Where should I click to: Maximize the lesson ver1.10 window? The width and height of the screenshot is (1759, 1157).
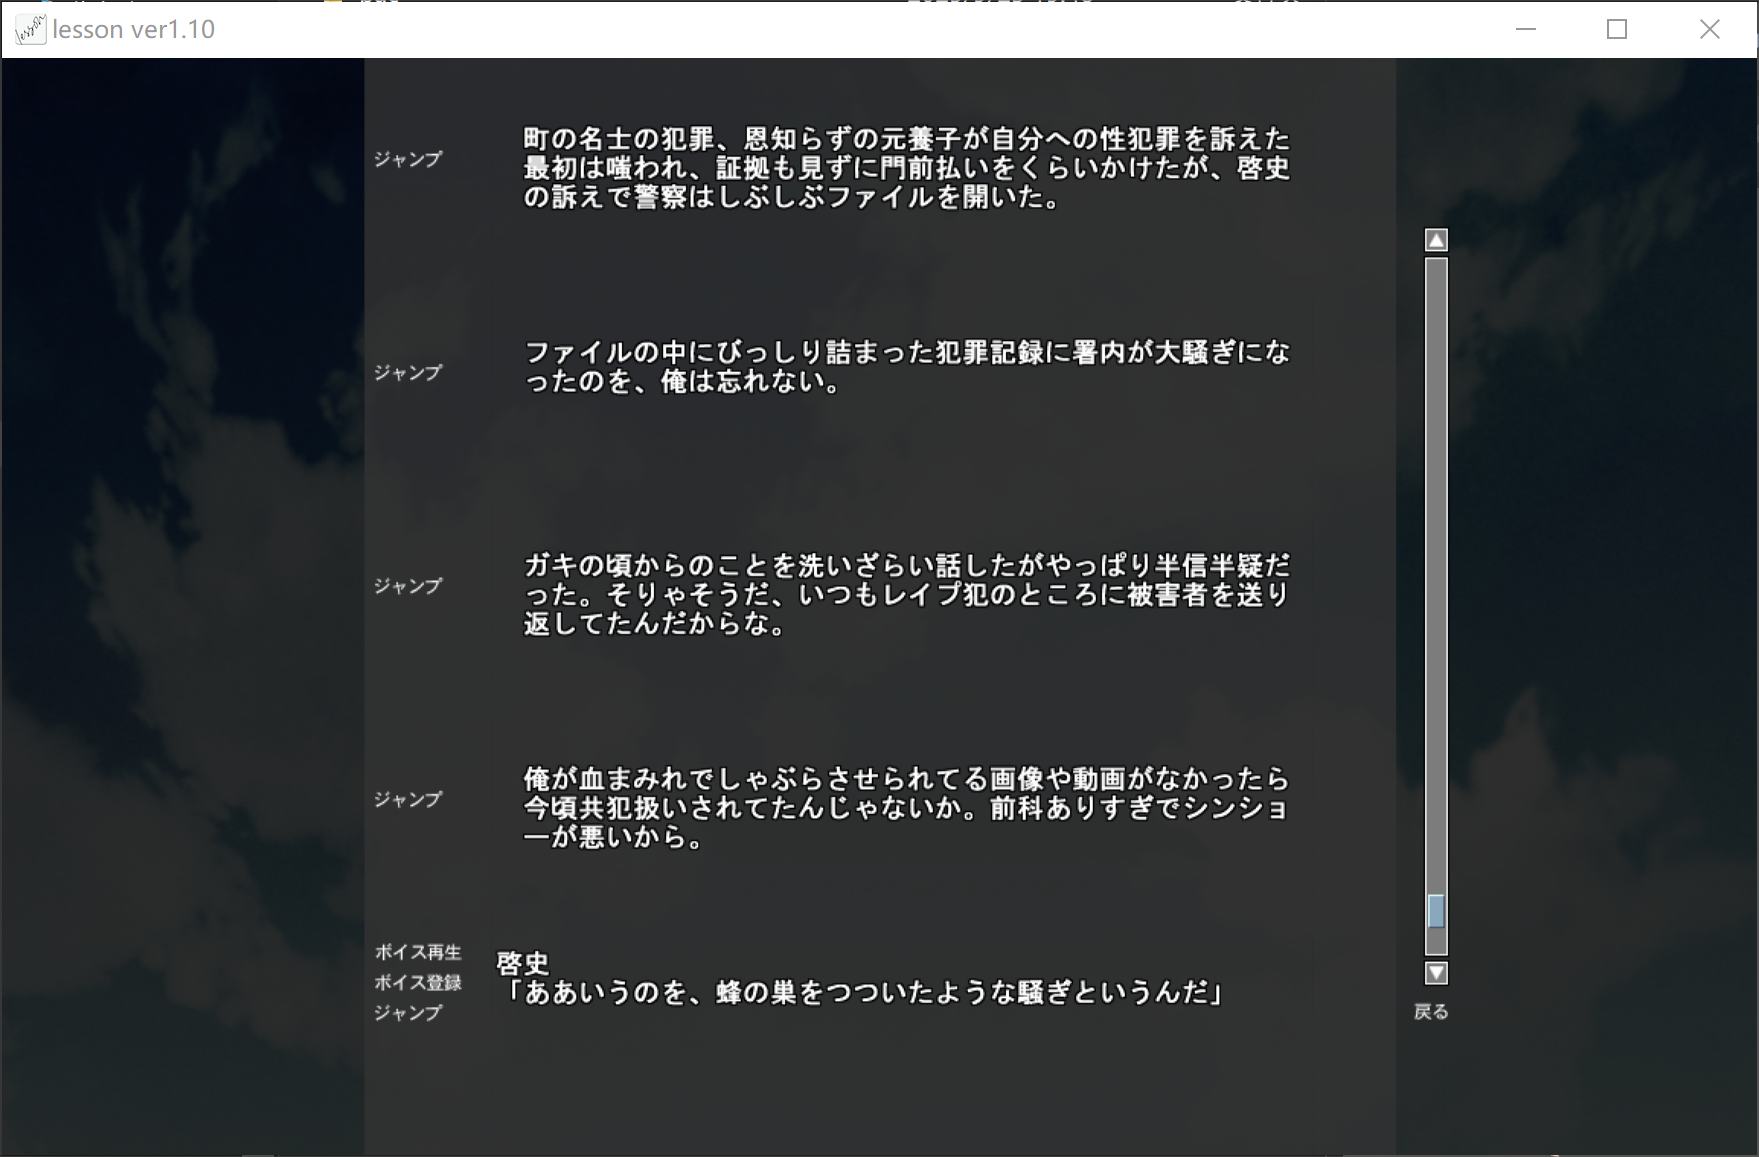click(x=1617, y=30)
